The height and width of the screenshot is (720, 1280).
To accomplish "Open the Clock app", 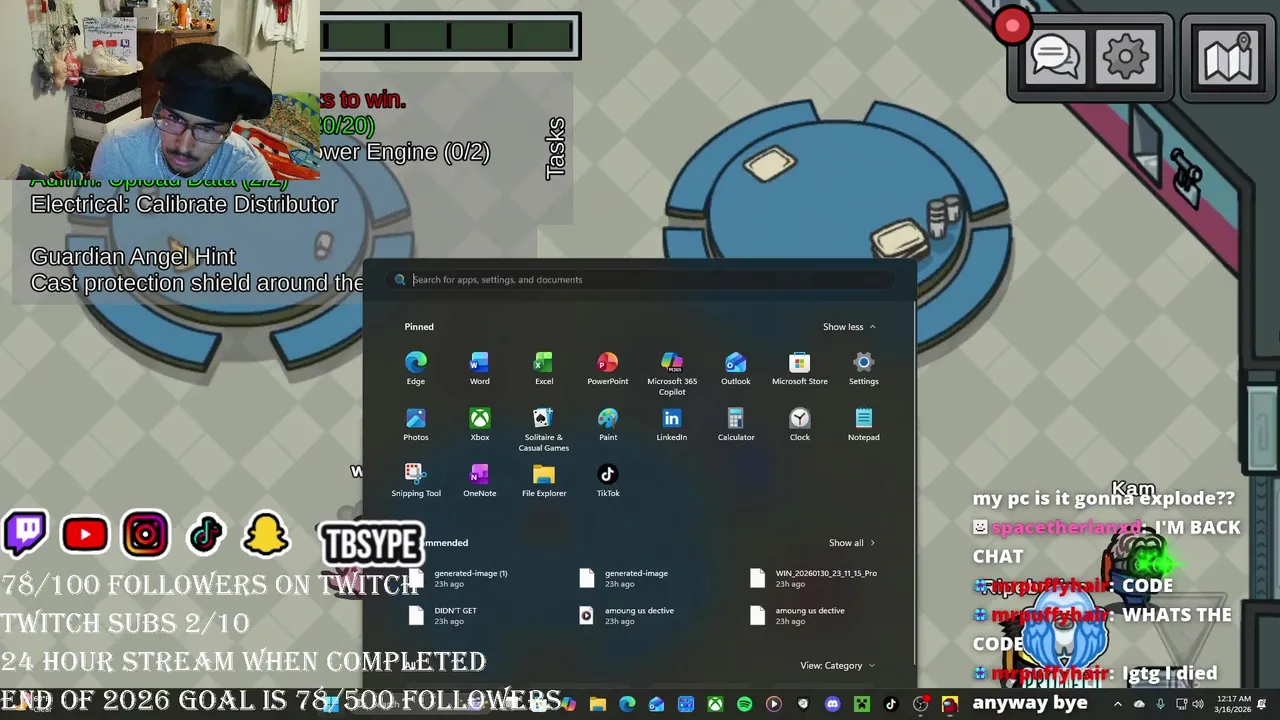I will click(800, 424).
